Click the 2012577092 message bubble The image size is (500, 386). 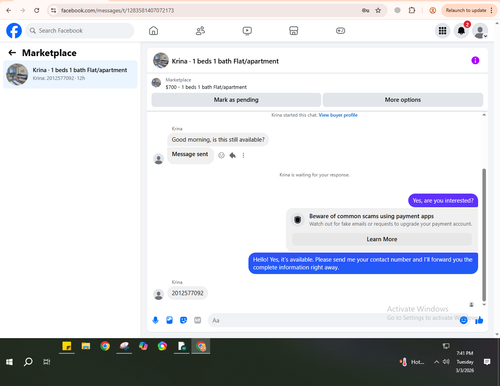coord(187,293)
